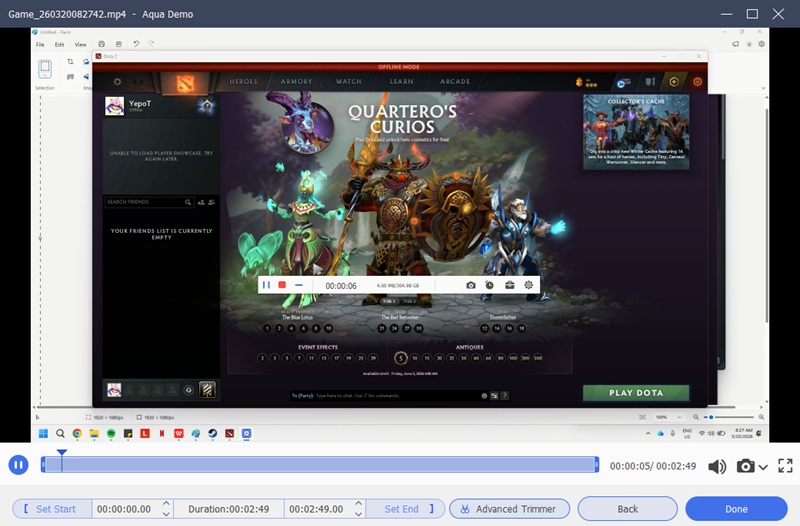Click Paint's Selection tool icon

coord(45,69)
